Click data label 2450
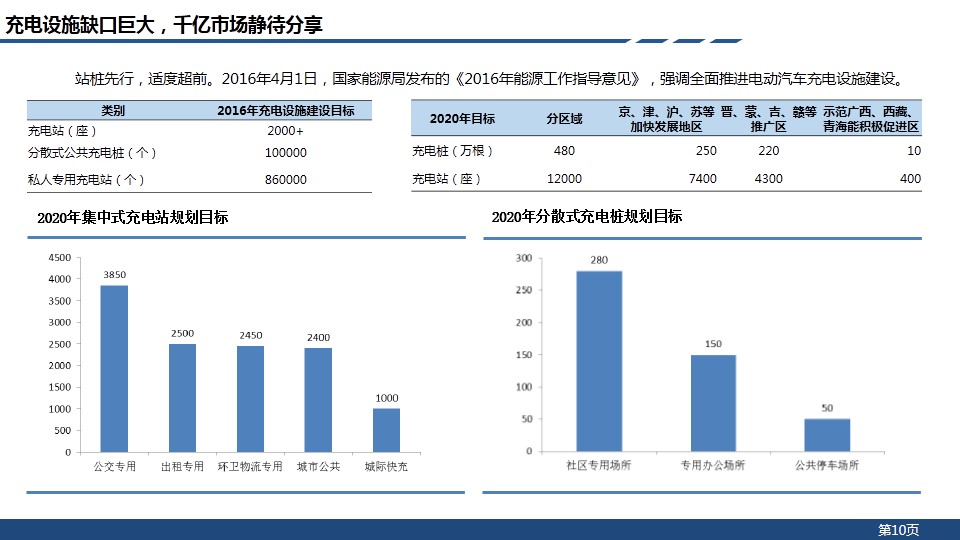The width and height of the screenshot is (960, 540). tap(250, 336)
